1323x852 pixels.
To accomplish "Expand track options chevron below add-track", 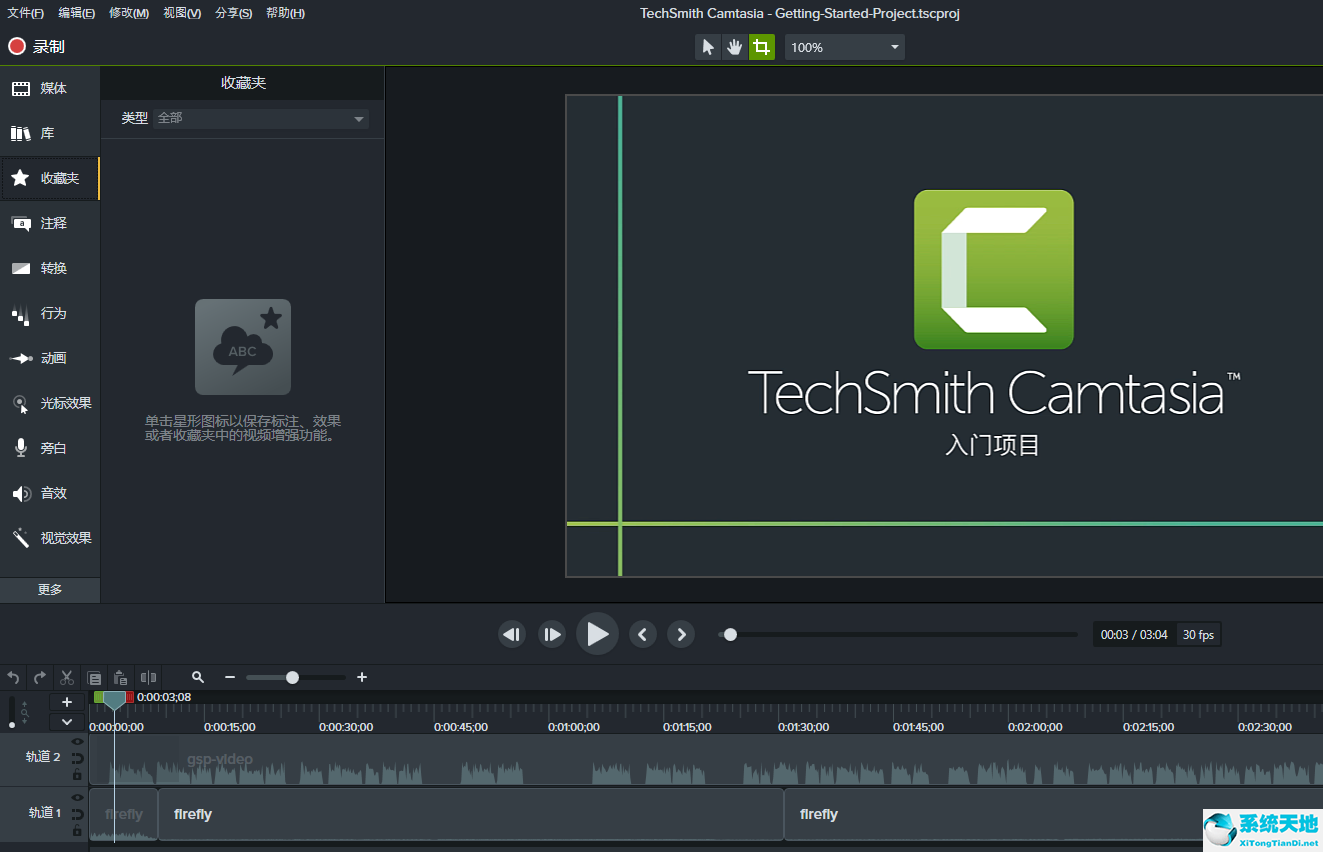I will [x=67, y=721].
